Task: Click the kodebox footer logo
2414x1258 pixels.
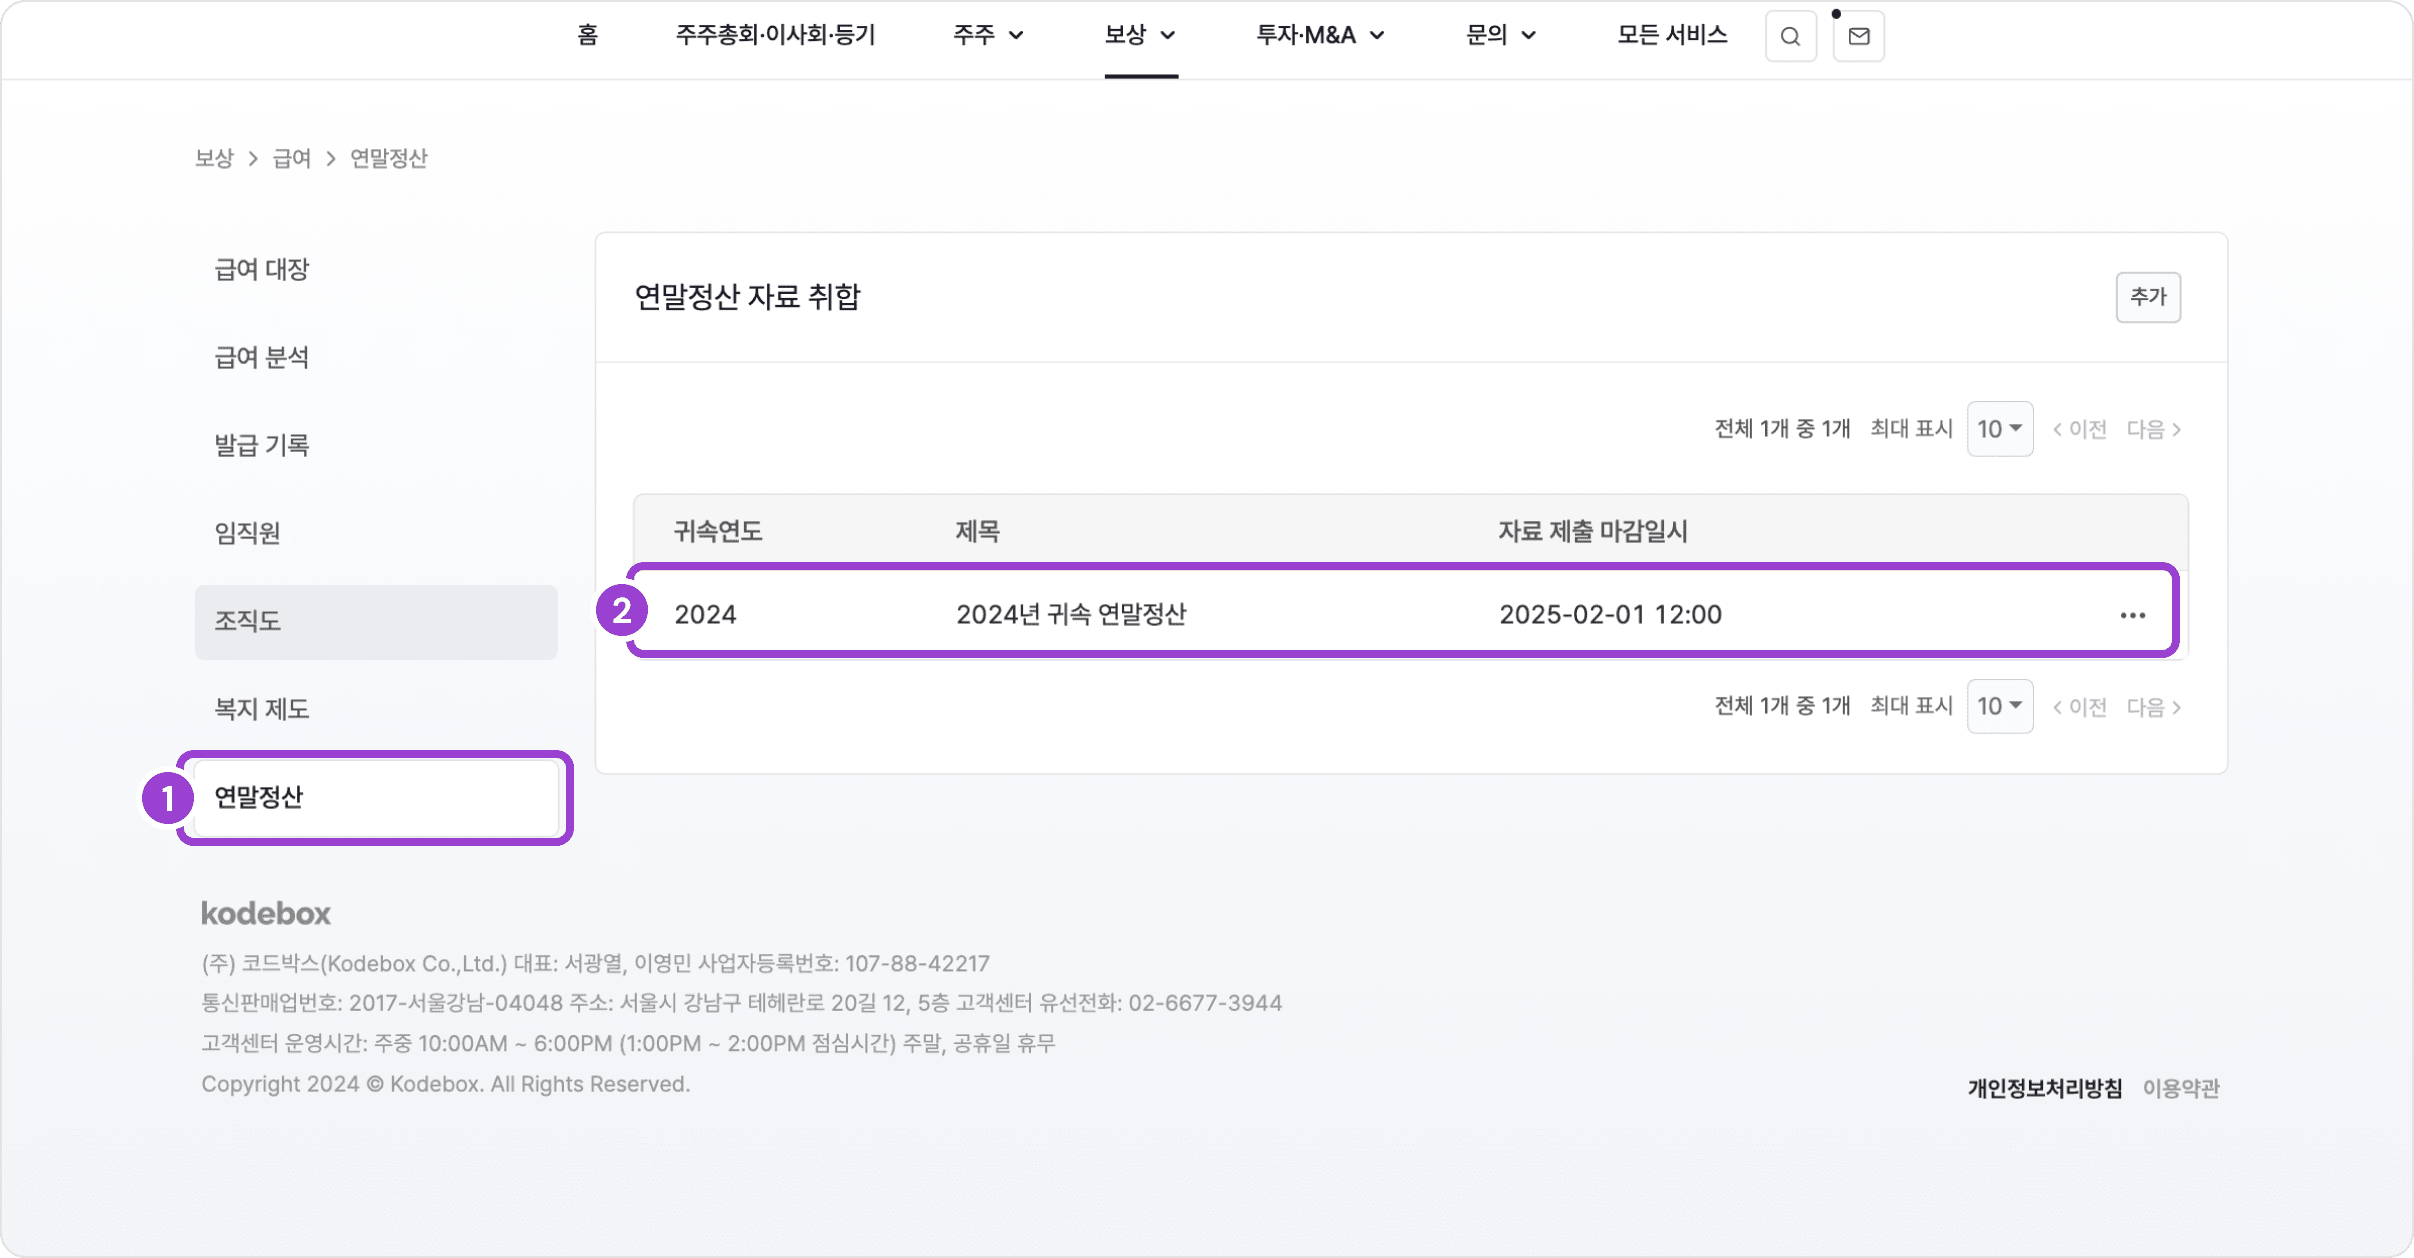Action: (x=266, y=913)
